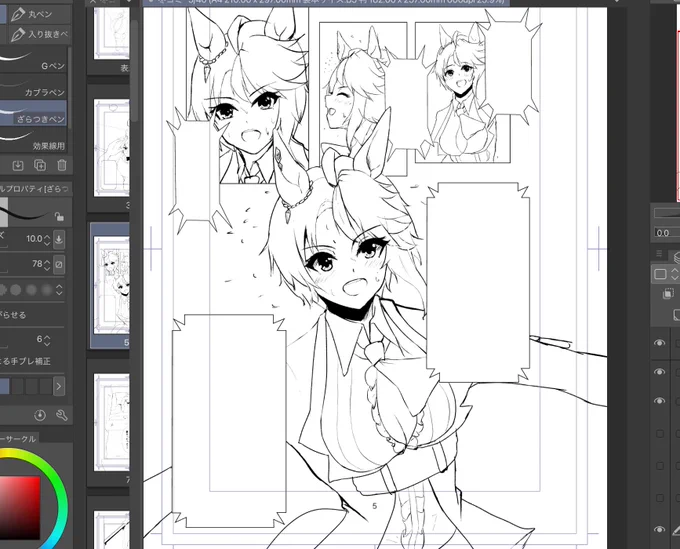This screenshot has width=680, height=549.
Task: Hide the third layer via its eye
Action: [660, 400]
